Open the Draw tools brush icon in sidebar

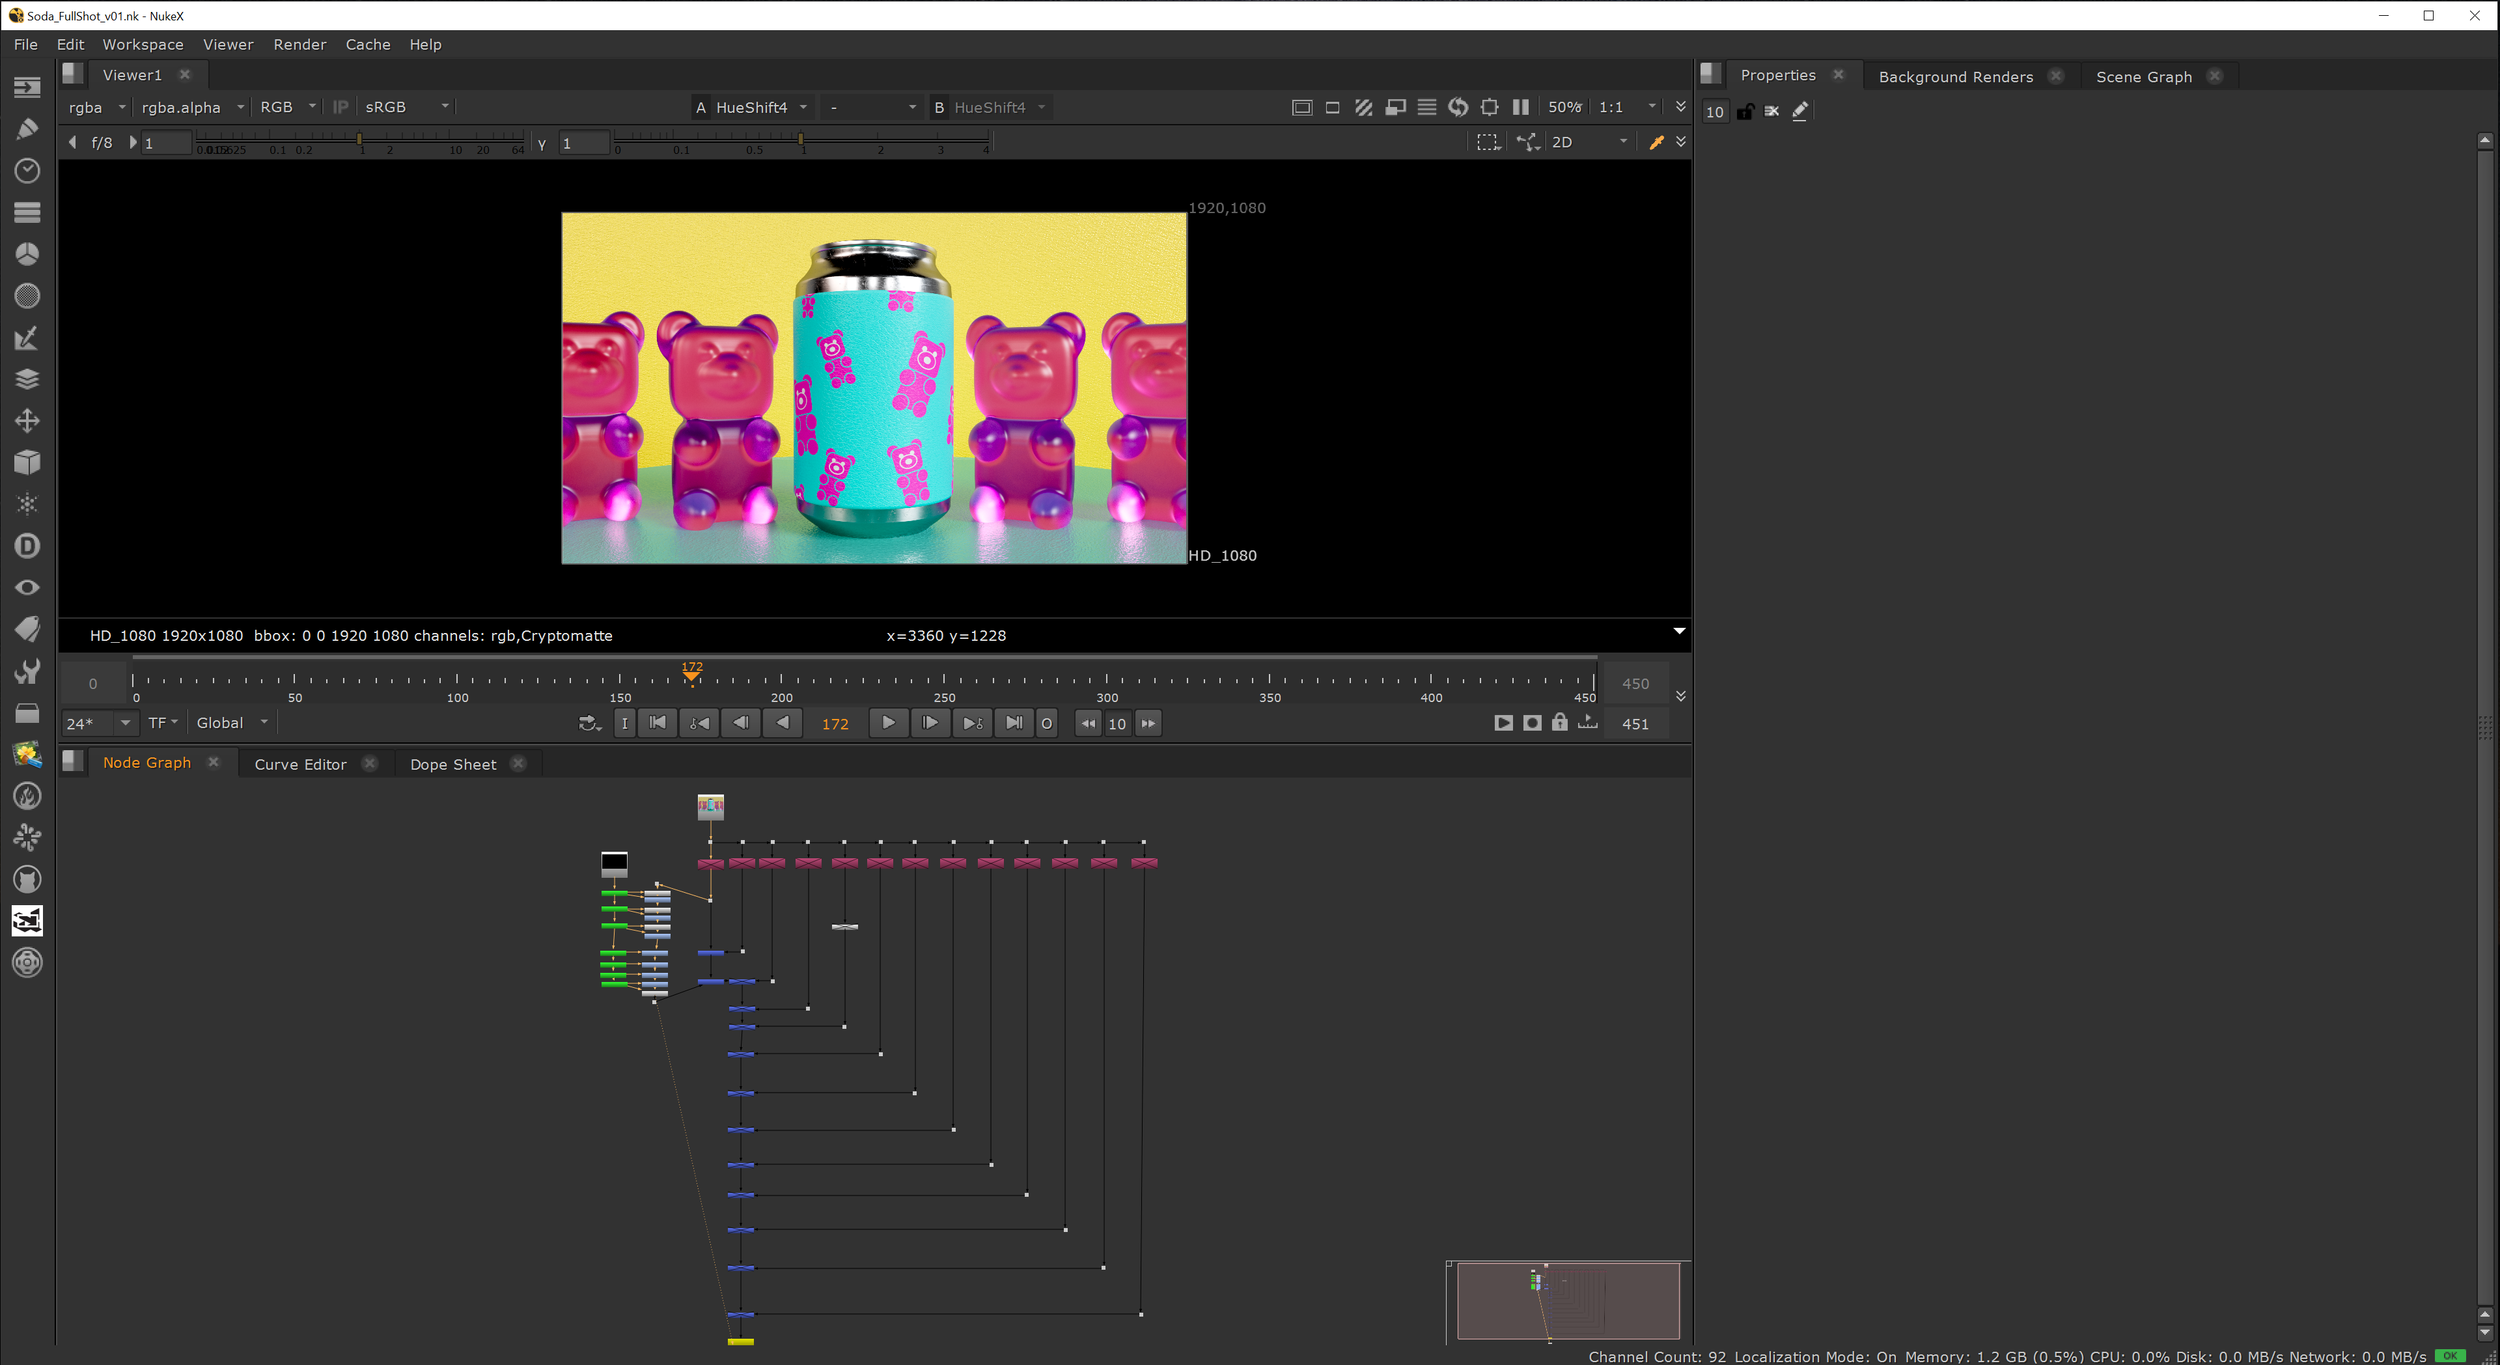coord(27,129)
